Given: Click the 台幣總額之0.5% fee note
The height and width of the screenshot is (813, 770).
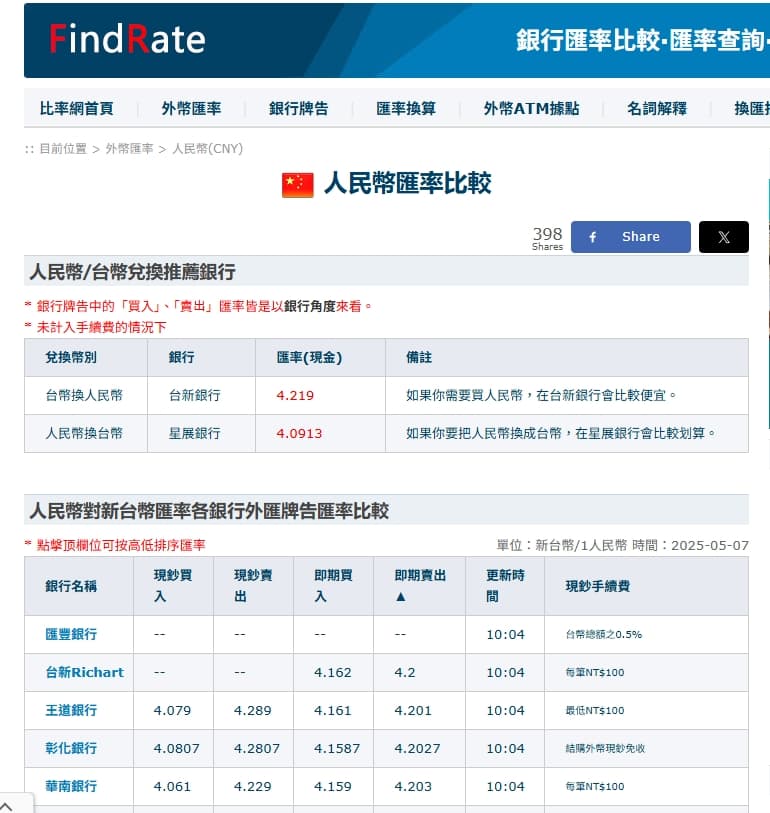Looking at the screenshot, I should [x=604, y=634].
